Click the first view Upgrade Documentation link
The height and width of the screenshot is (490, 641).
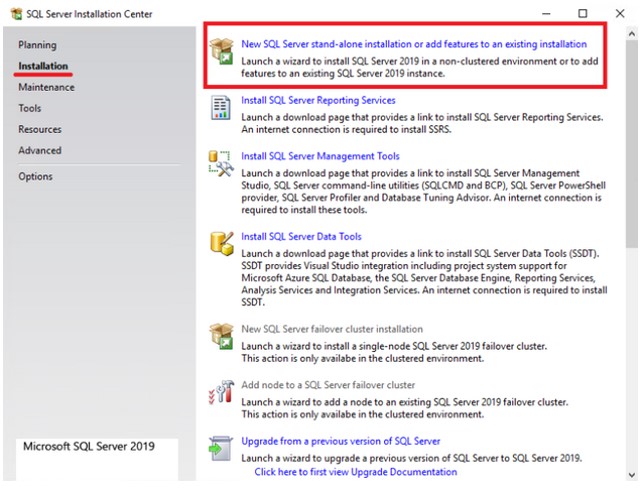pyautogui.click(x=356, y=472)
